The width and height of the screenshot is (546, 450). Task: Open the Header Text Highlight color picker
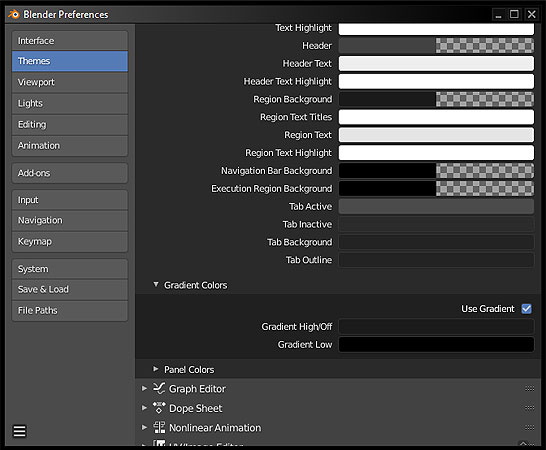436,81
